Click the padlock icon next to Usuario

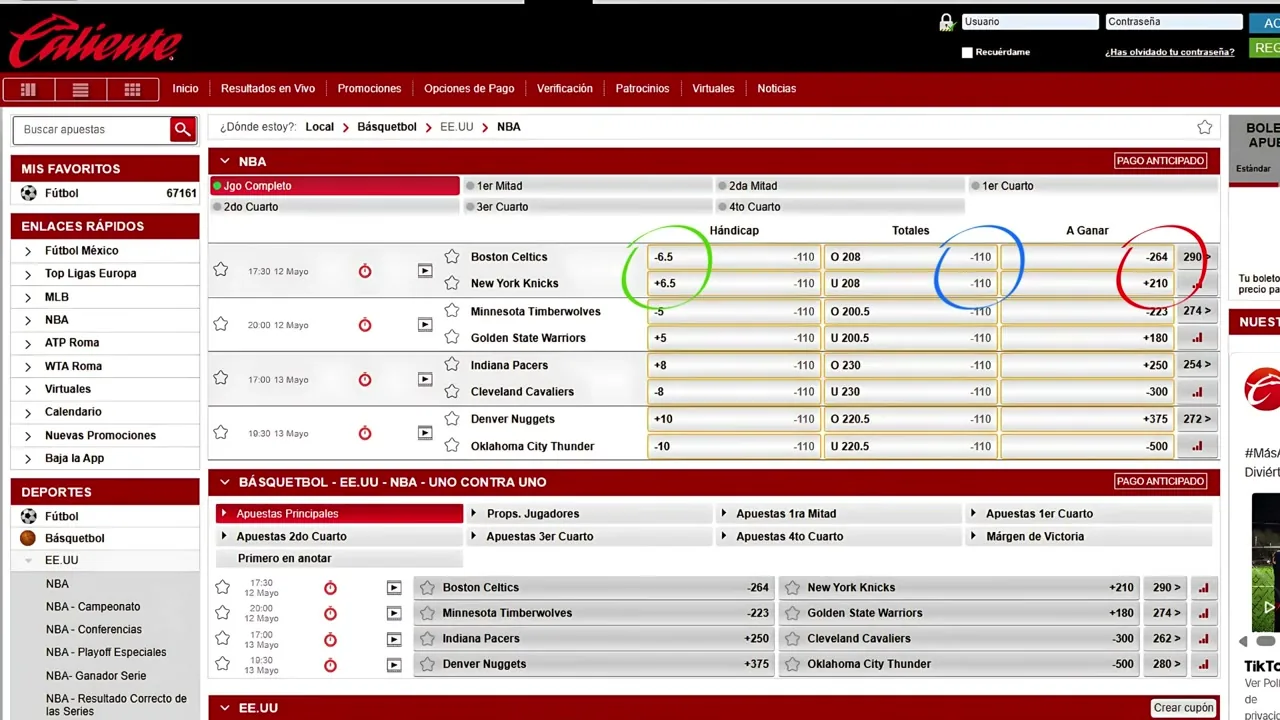pyautogui.click(x=947, y=22)
